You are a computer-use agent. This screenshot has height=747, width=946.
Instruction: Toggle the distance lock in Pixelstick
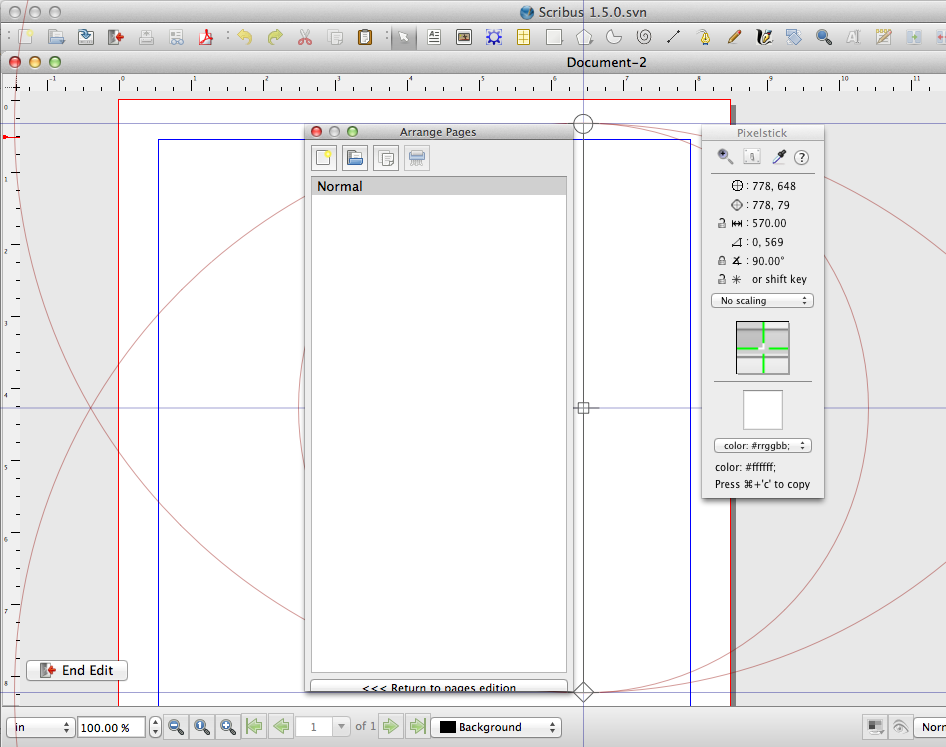tap(722, 224)
